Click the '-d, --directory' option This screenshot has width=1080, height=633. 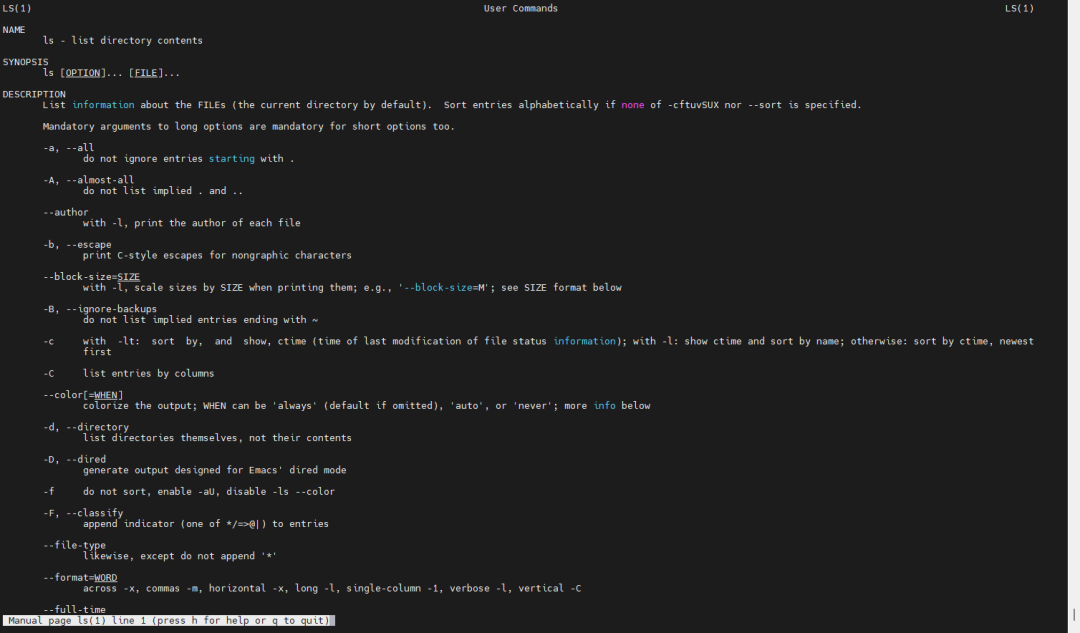point(85,427)
